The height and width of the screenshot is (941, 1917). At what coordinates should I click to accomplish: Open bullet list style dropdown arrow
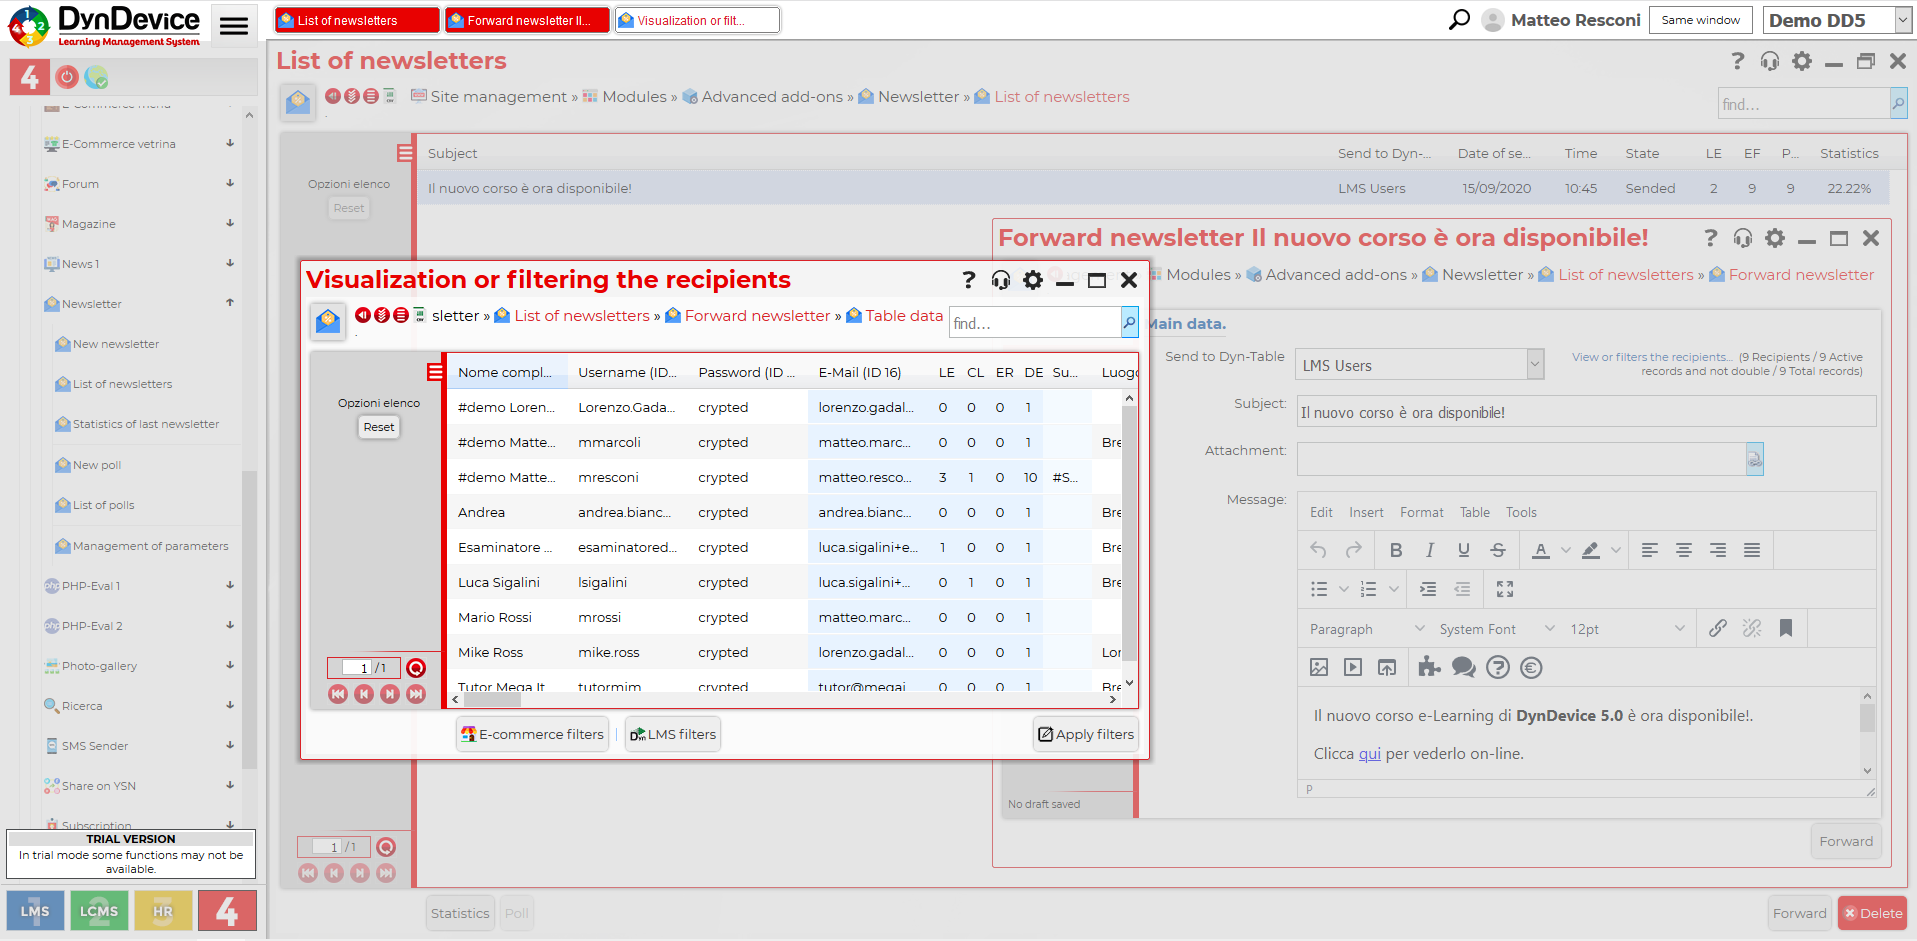[1344, 589]
